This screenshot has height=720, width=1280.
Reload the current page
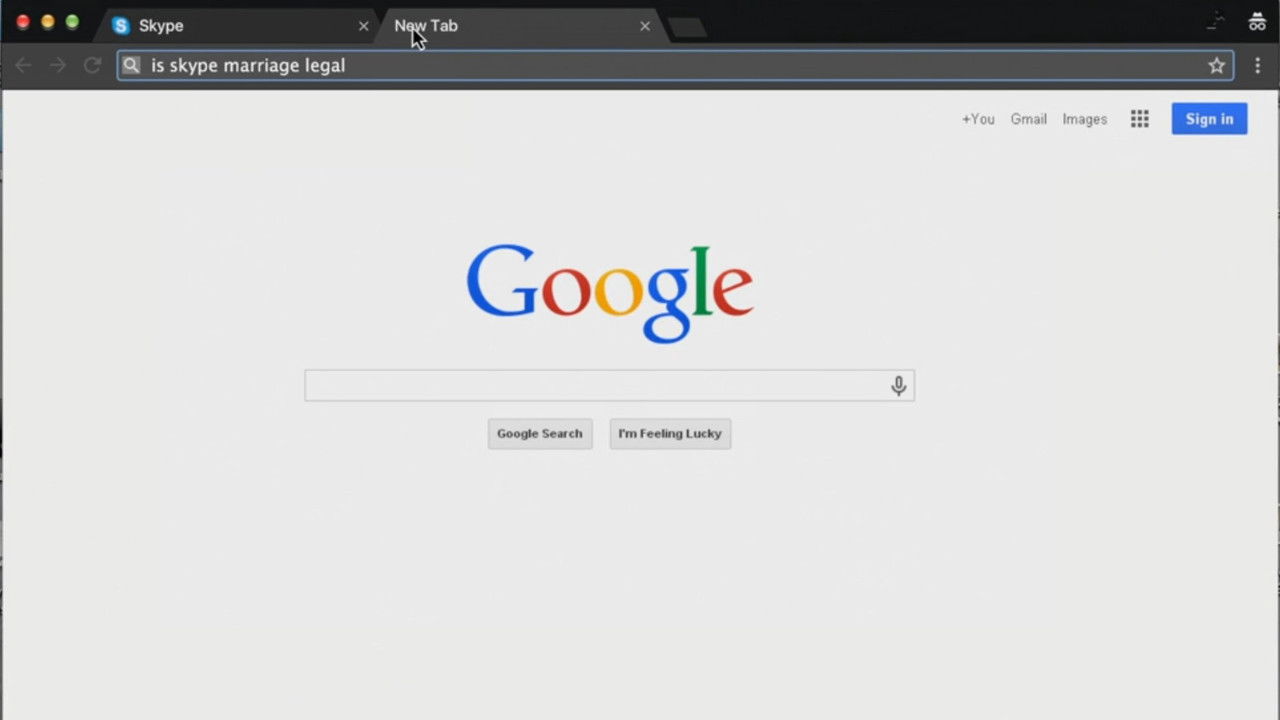pos(92,65)
